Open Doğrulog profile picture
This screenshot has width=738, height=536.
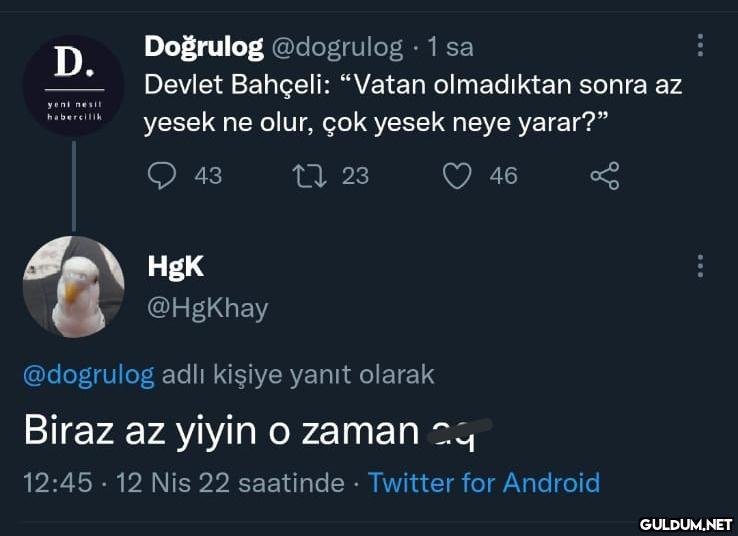point(74,85)
